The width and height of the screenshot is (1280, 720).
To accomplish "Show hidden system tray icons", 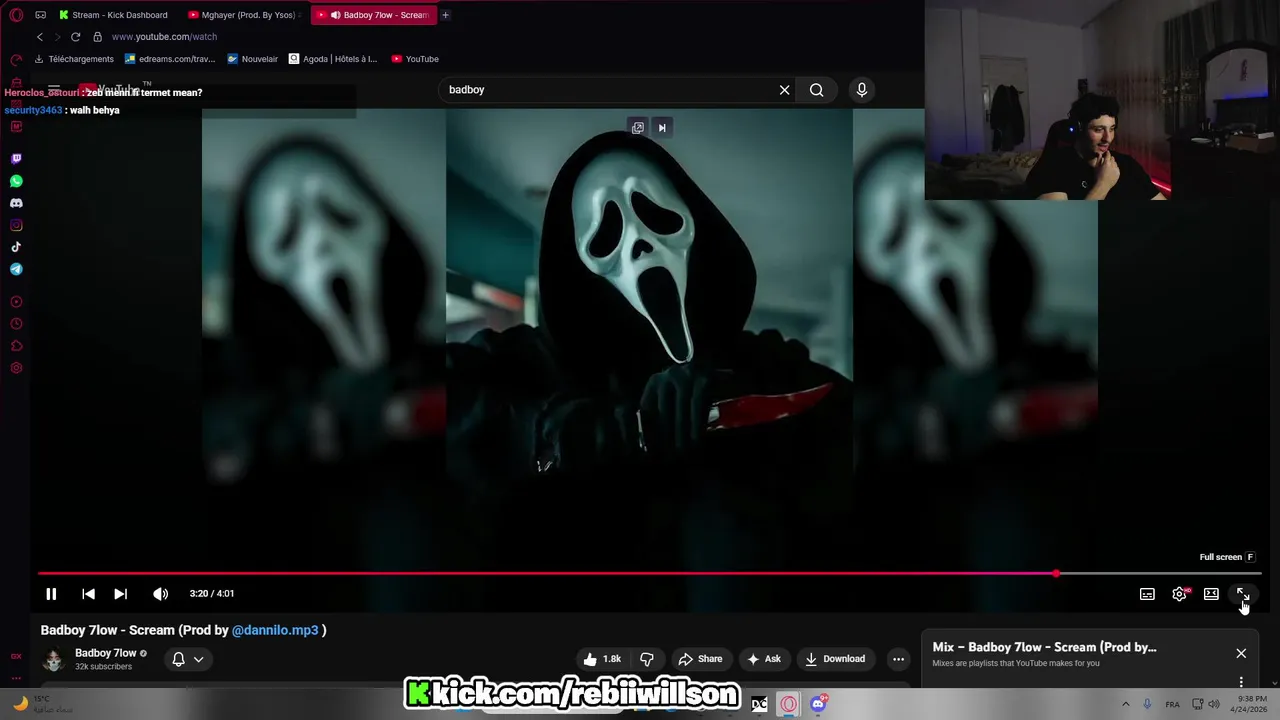I will point(1125,704).
